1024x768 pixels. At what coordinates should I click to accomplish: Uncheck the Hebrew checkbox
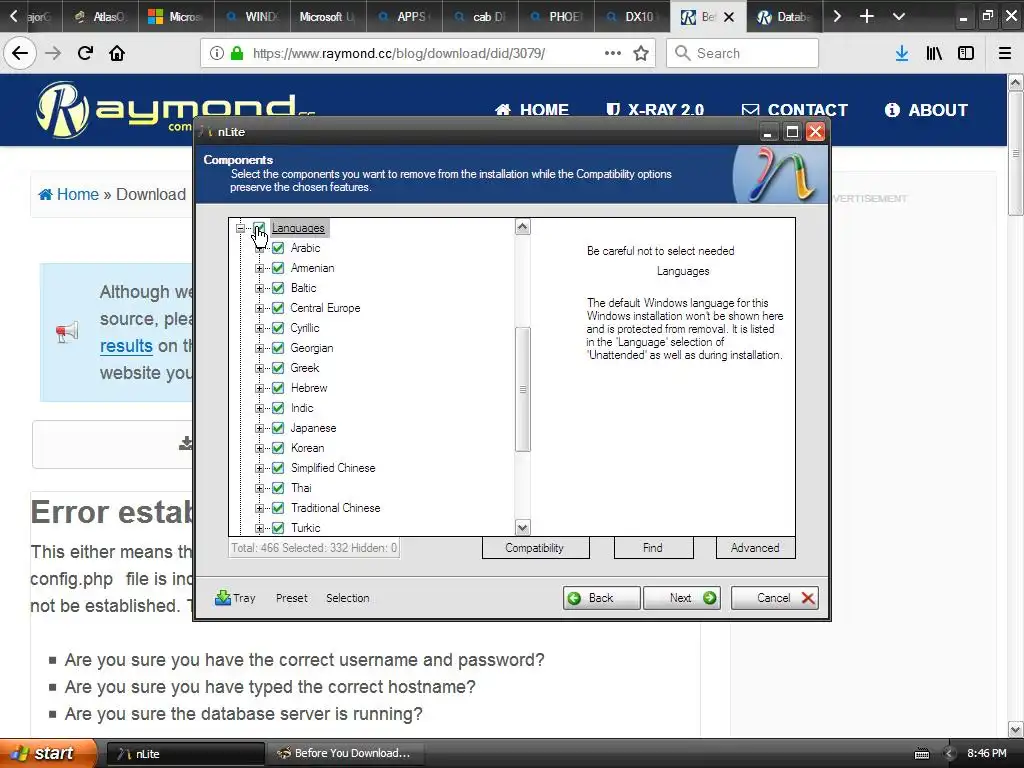click(x=278, y=388)
